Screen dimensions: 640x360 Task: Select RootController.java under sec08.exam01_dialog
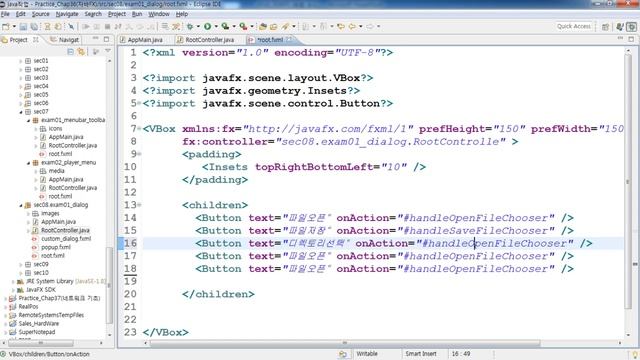tap(65, 230)
